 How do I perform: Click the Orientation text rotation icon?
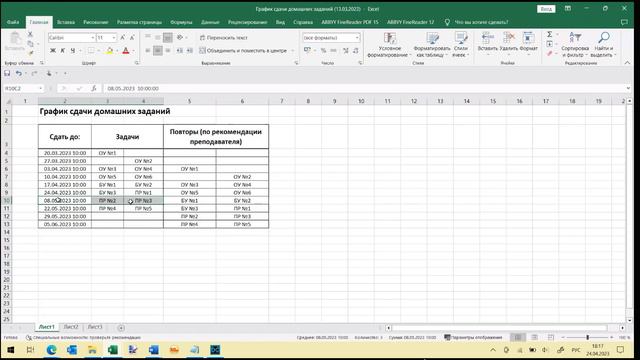pos(180,38)
